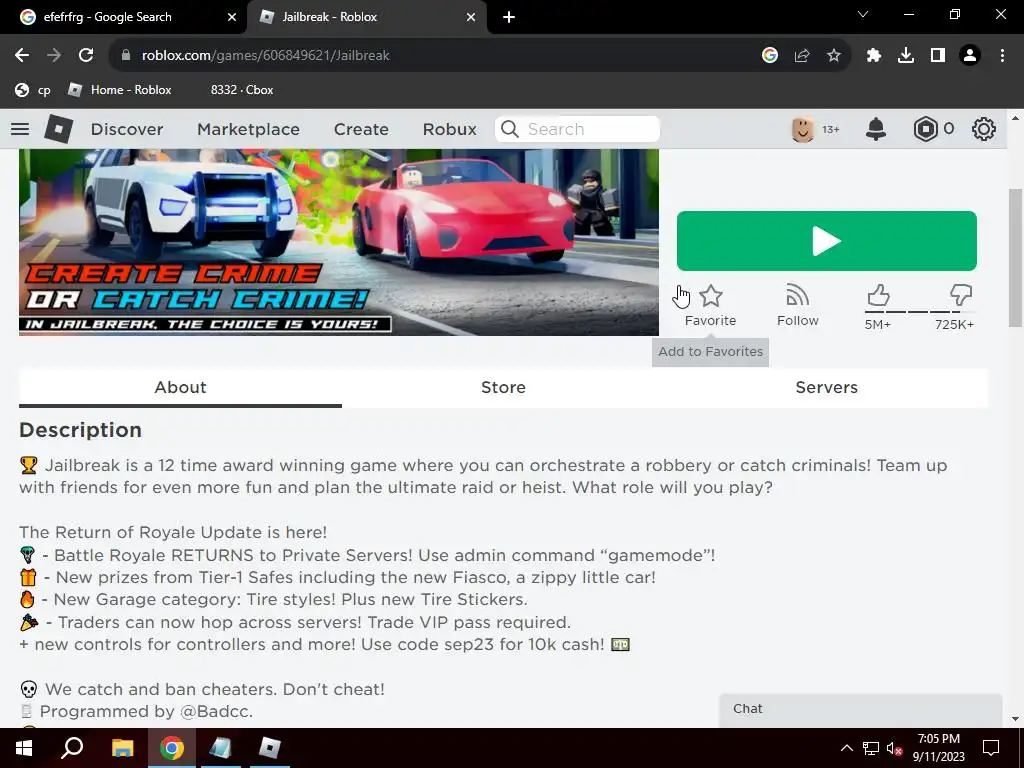The height and width of the screenshot is (768, 1024).
Task: Expand the Chat panel
Action: [861, 710]
